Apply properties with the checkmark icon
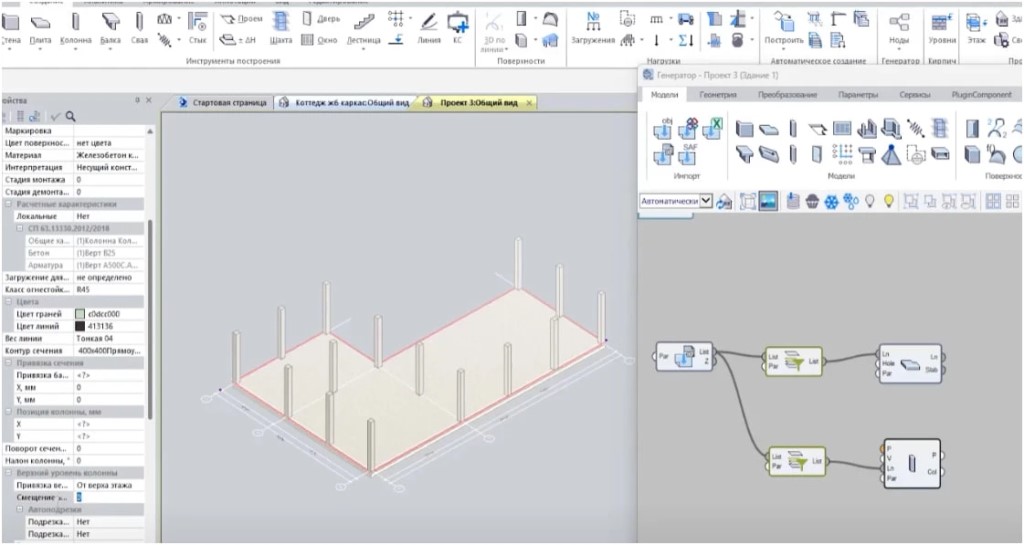 (x=55, y=117)
